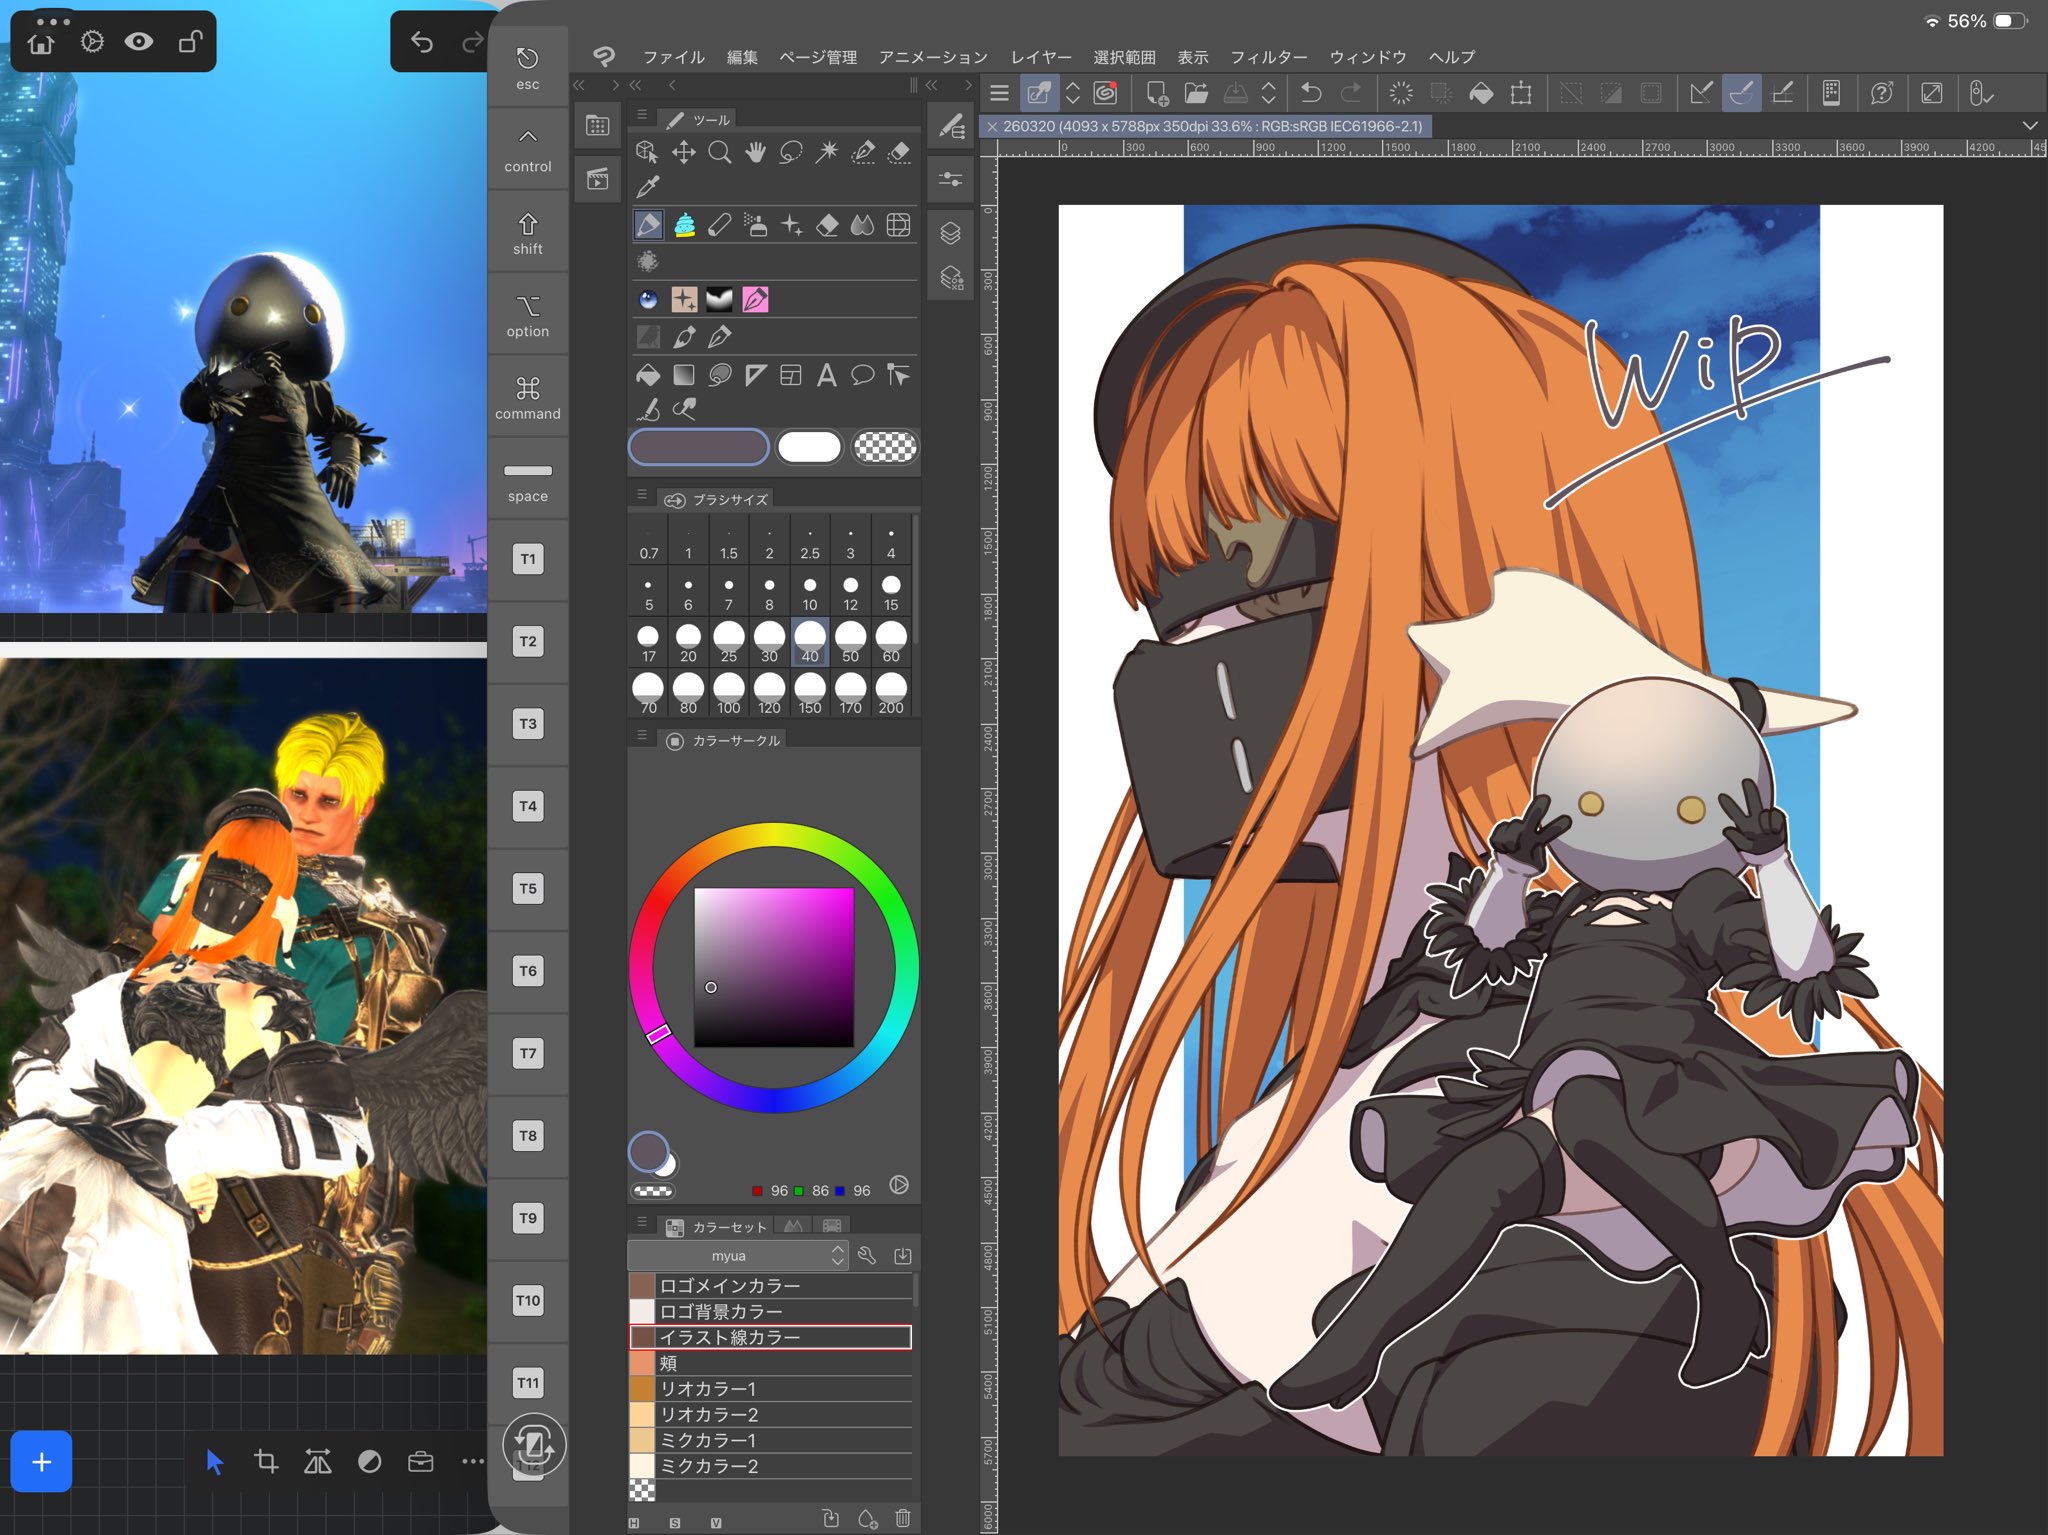This screenshot has height=1535, width=2048.
Task: Select the Eyedropper tool
Action: click(648, 186)
